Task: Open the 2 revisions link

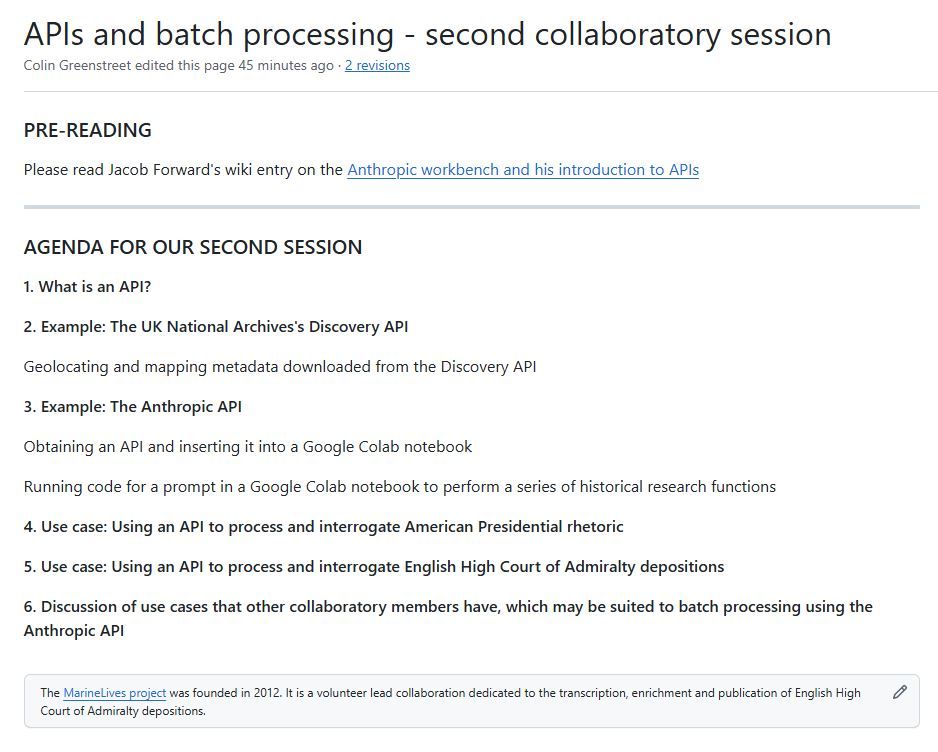Action: 377,65
